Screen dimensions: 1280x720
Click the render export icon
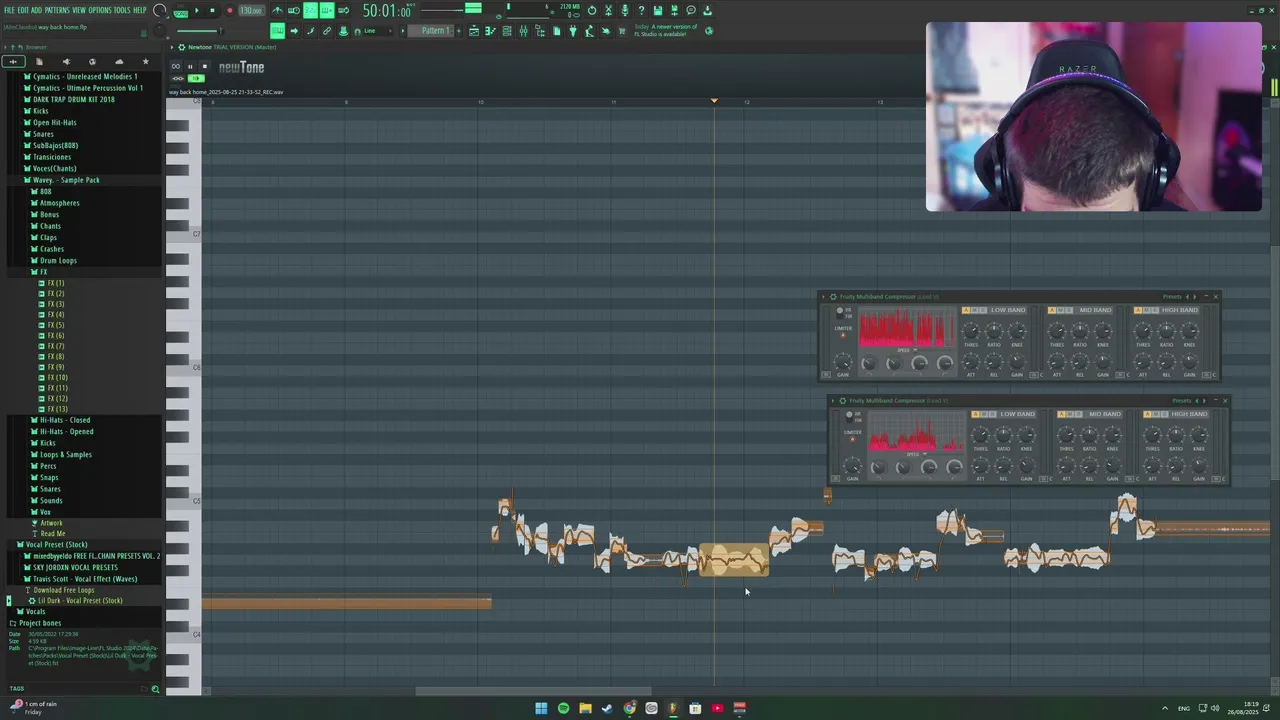[x=674, y=10]
